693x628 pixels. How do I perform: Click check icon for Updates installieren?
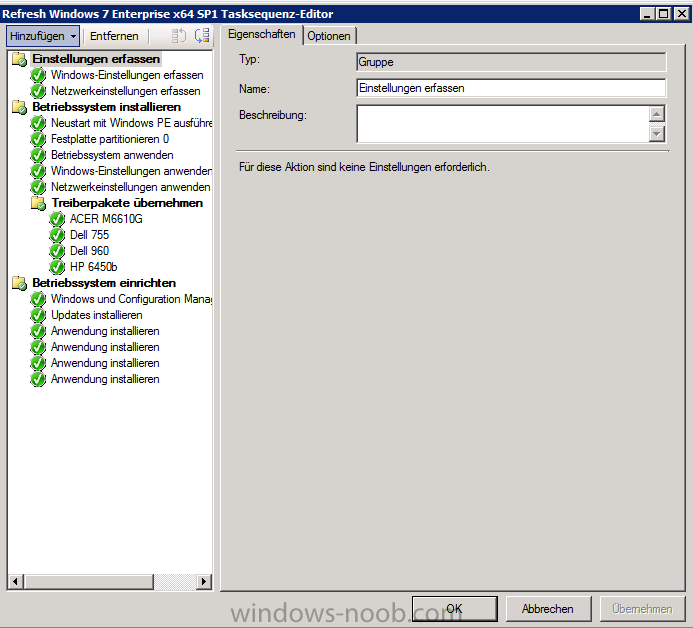(38, 315)
